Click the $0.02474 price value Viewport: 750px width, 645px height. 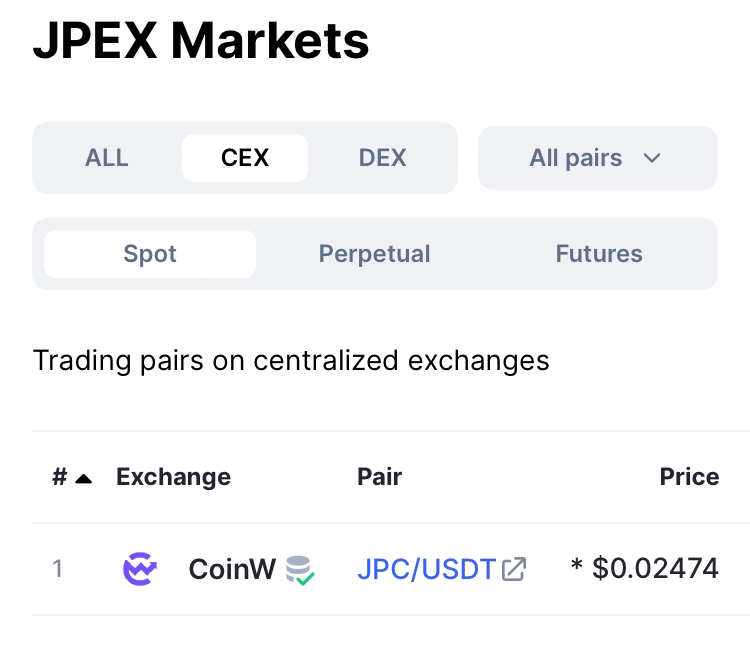click(x=655, y=569)
